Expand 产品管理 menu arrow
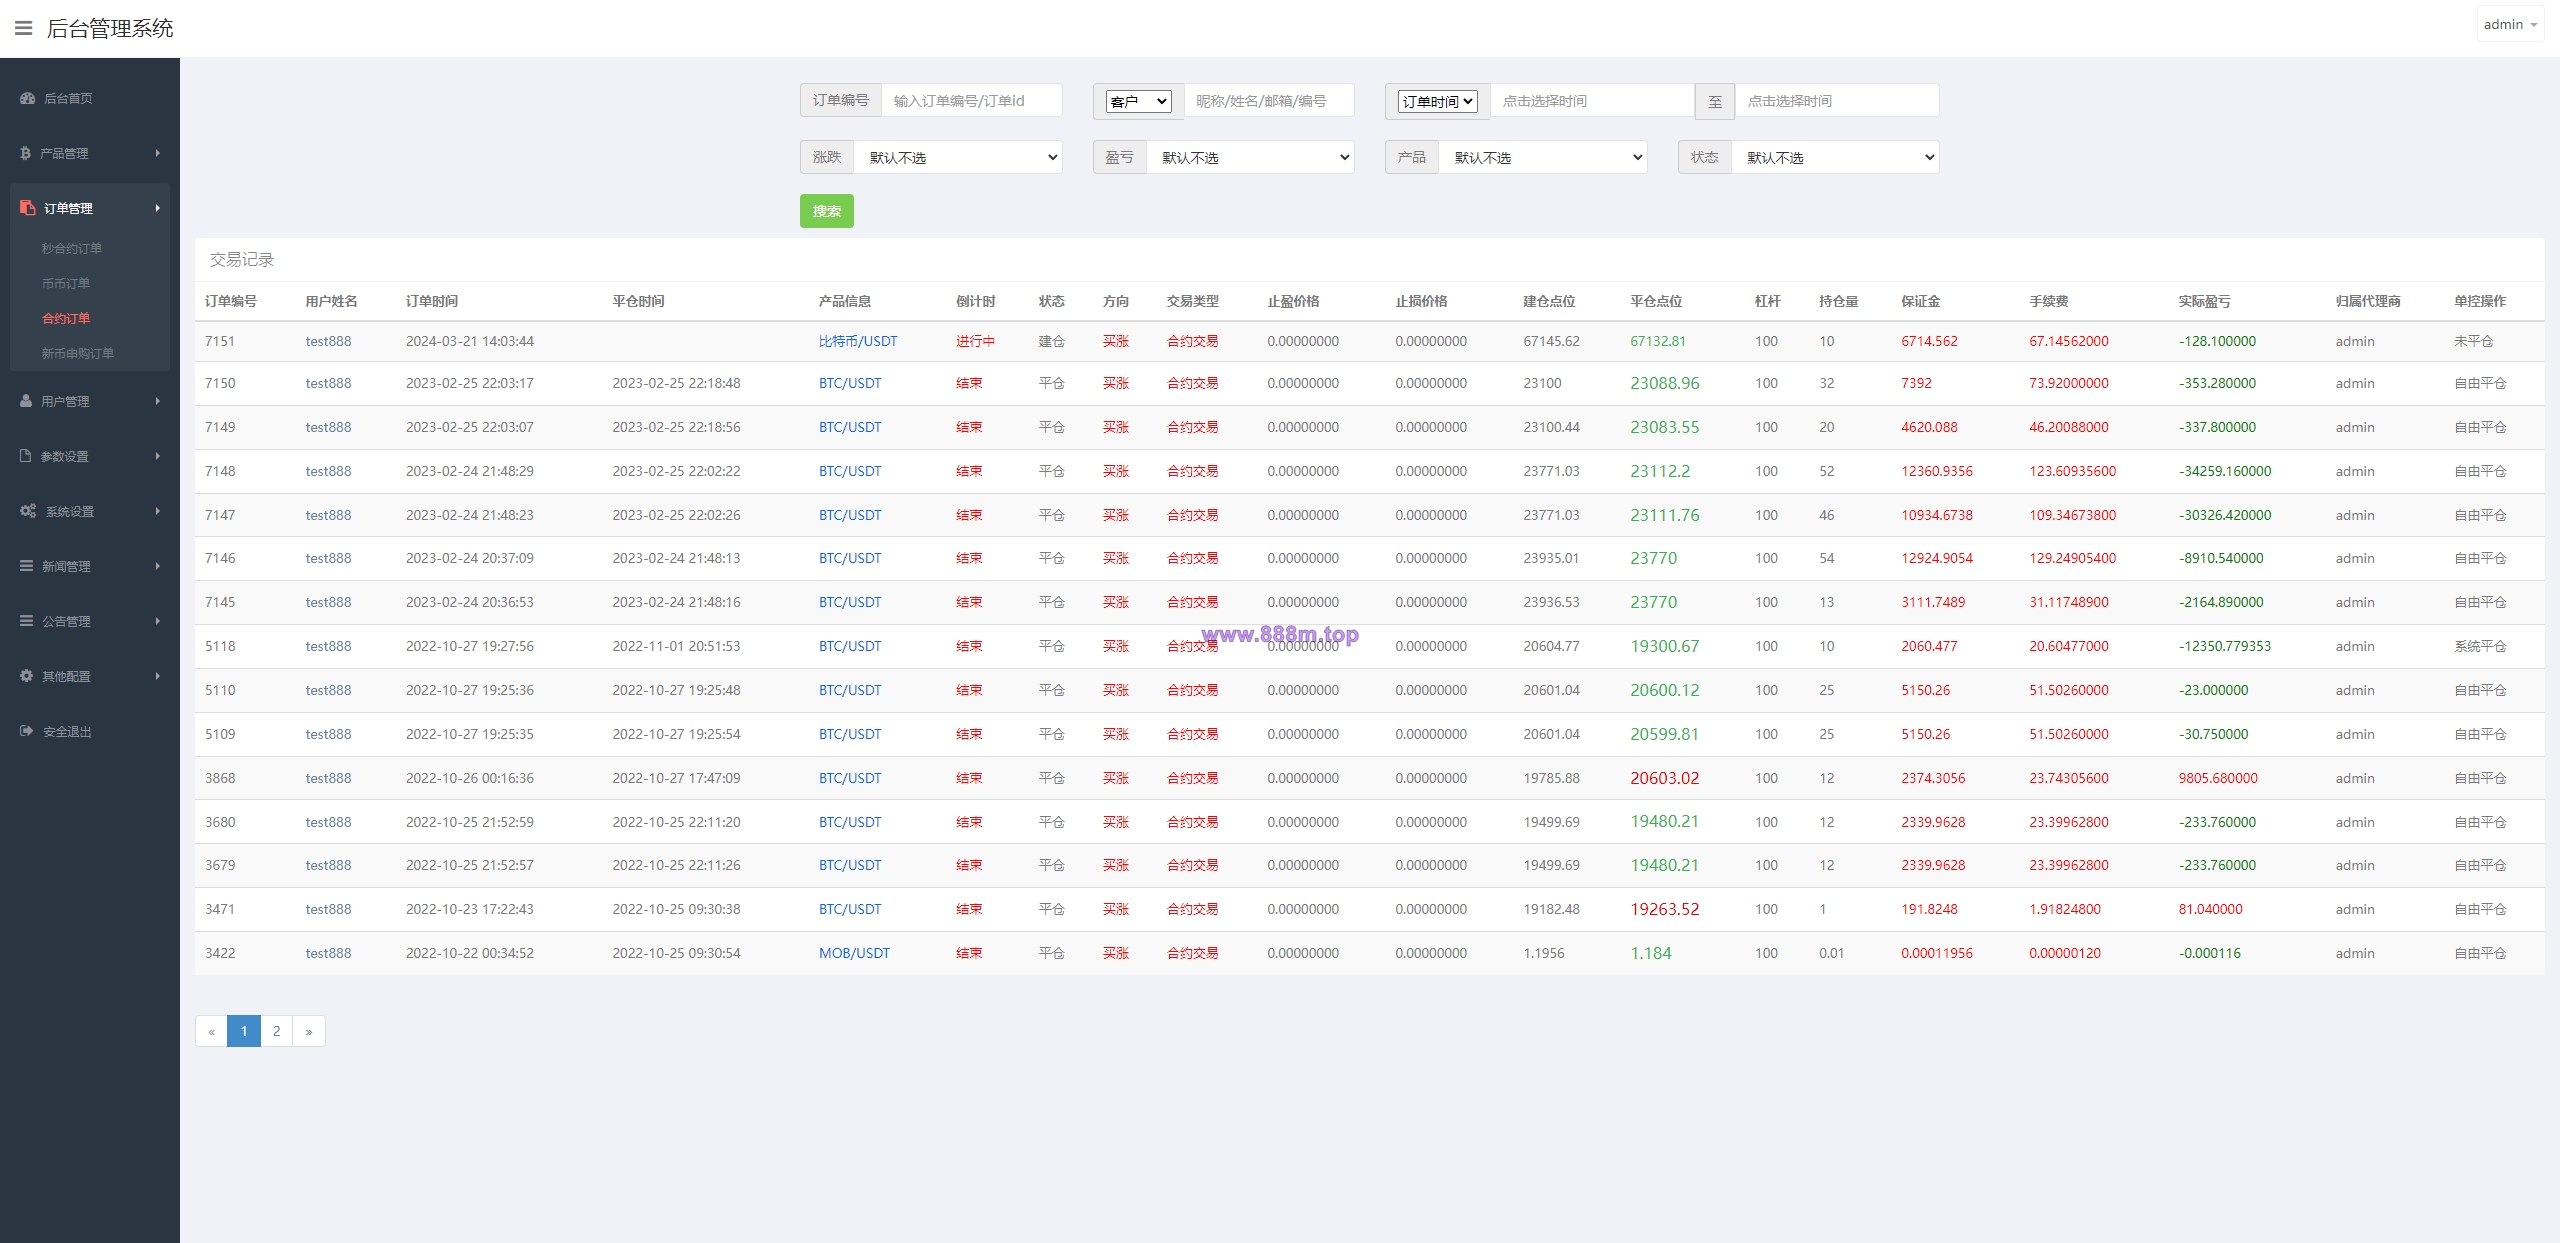The image size is (2560, 1243). tap(158, 153)
